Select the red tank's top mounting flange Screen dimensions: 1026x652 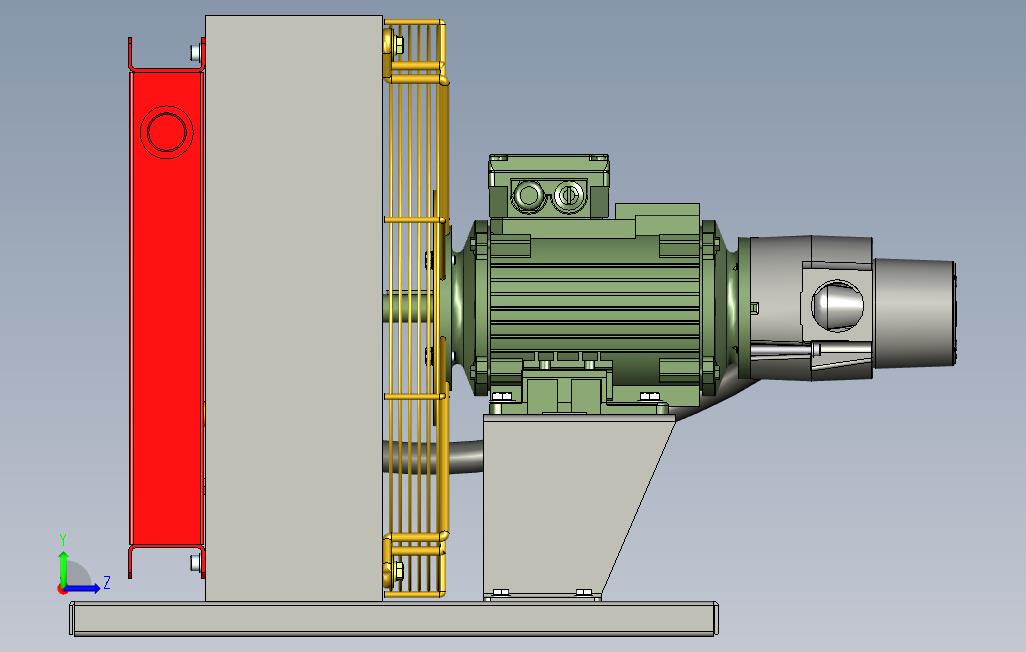(x=167, y=54)
